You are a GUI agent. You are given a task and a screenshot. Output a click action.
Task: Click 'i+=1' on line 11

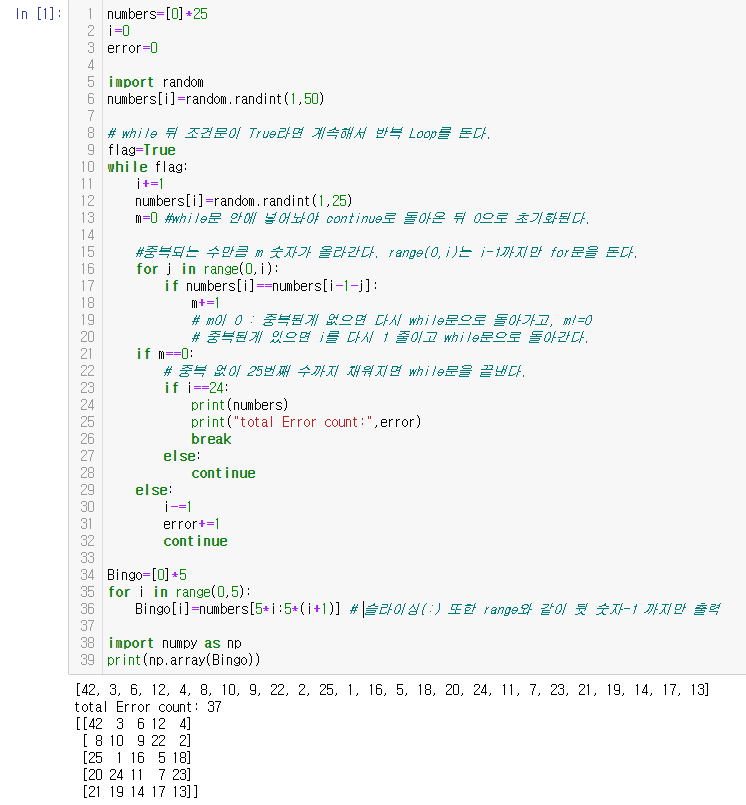pyautogui.click(x=149, y=184)
